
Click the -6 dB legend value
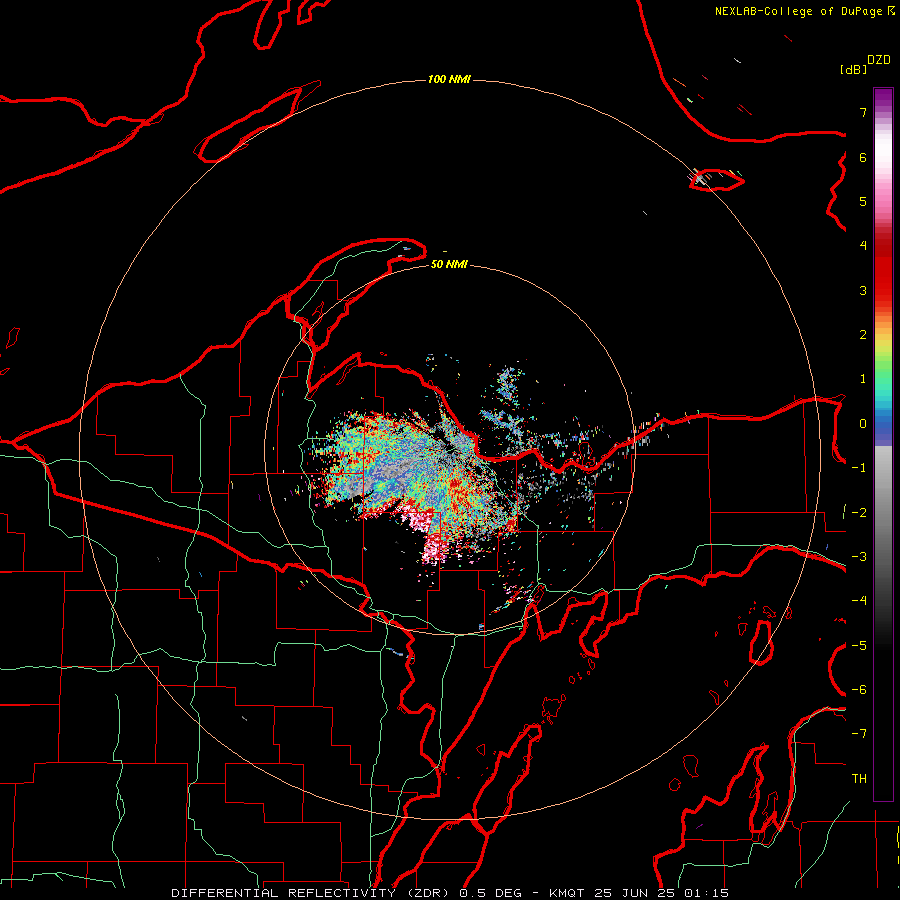(859, 690)
